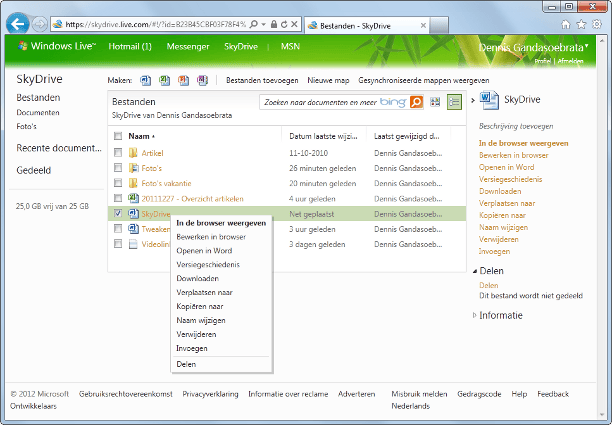Viewport: 612px width, 425px height.
Task: Click the Word document icon in details pane
Action: (x=489, y=100)
